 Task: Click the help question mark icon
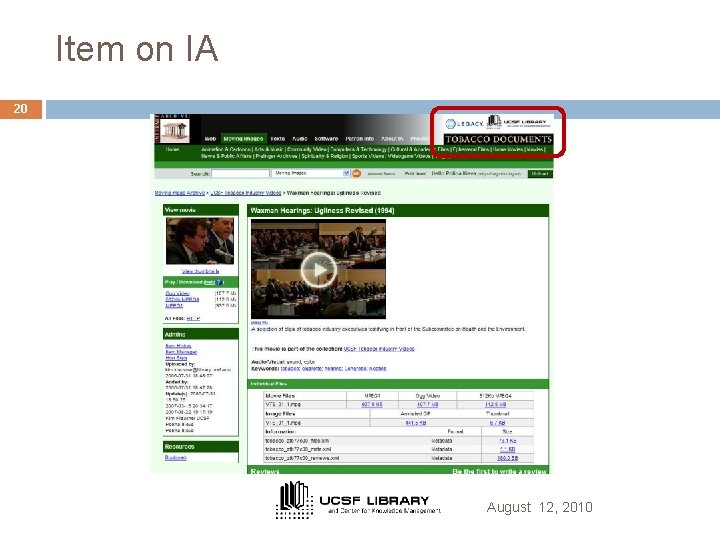tap(219, 282)
